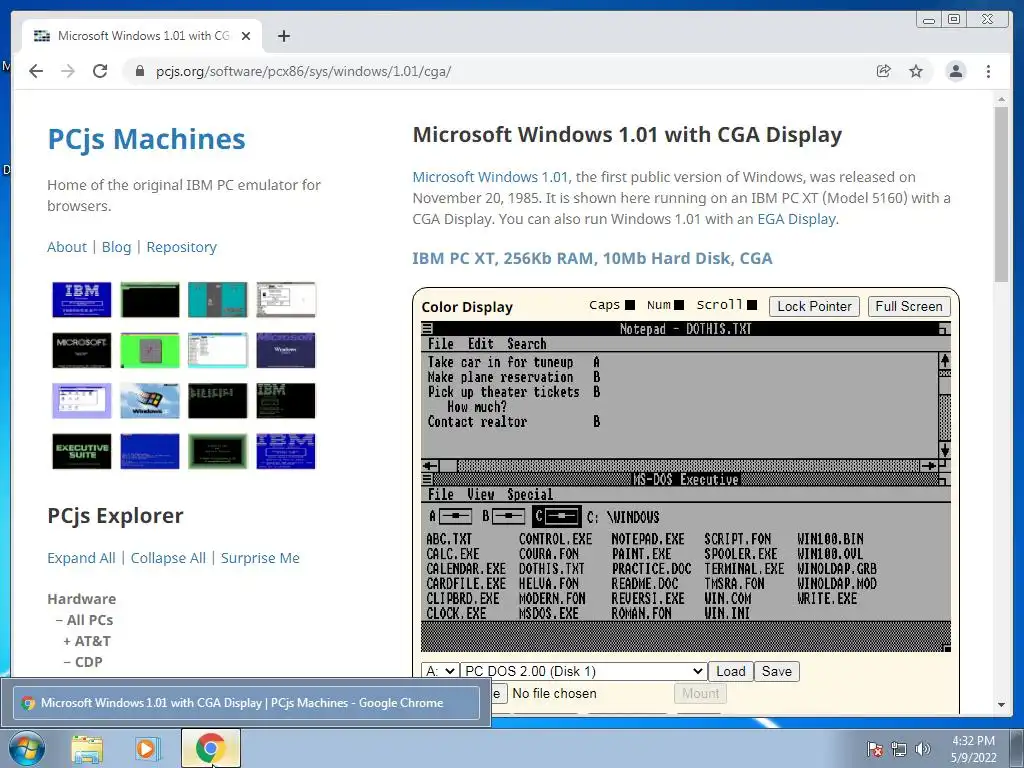The image size is (1024, 768).
Task: Click the Full Screen button
Action: tap(909, 306)
